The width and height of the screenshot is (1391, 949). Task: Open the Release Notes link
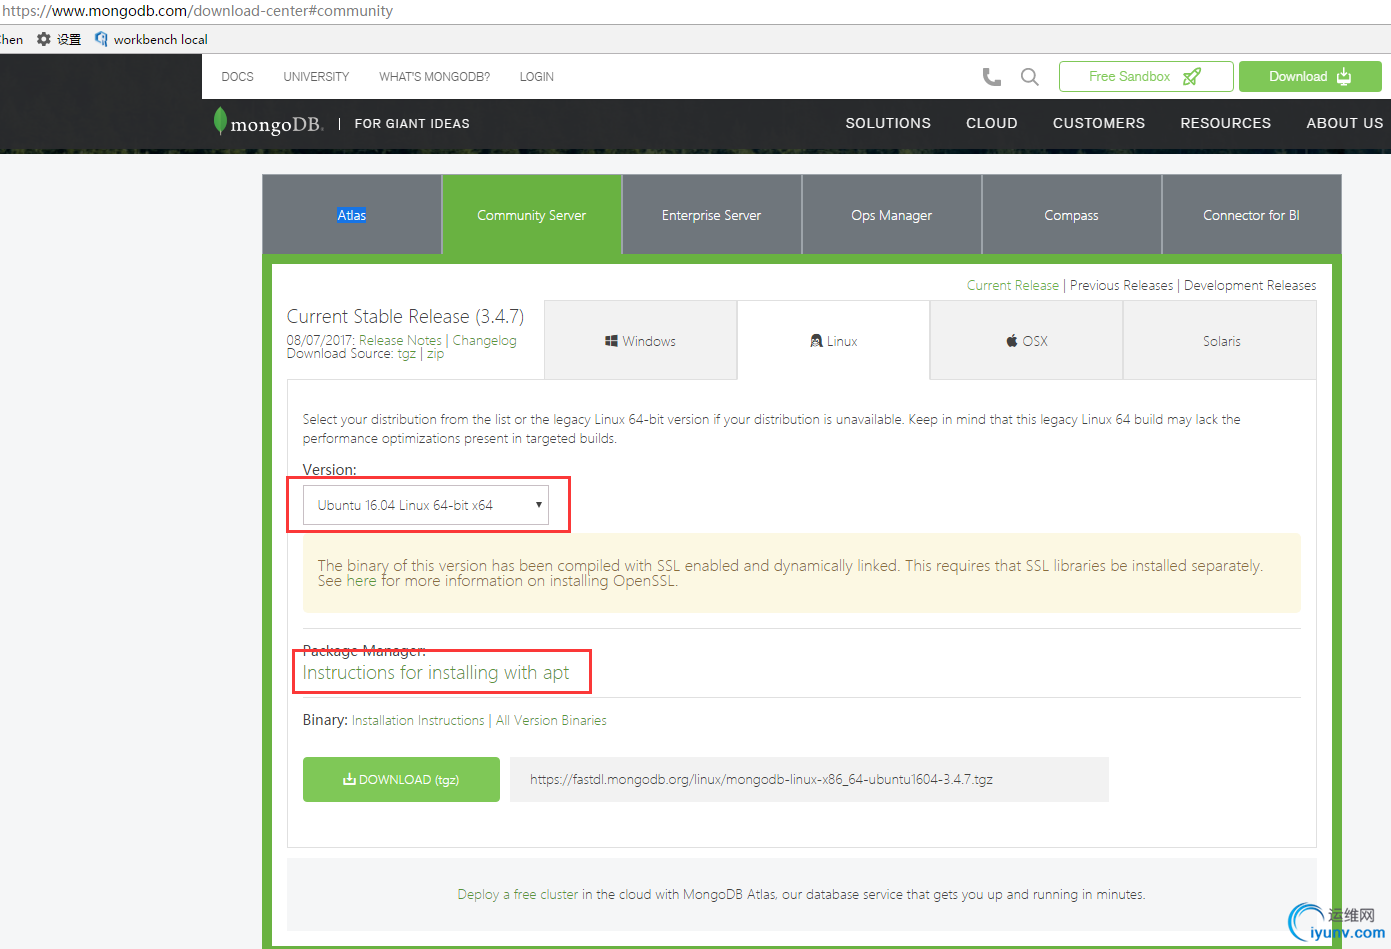click(x=400, y=340)
